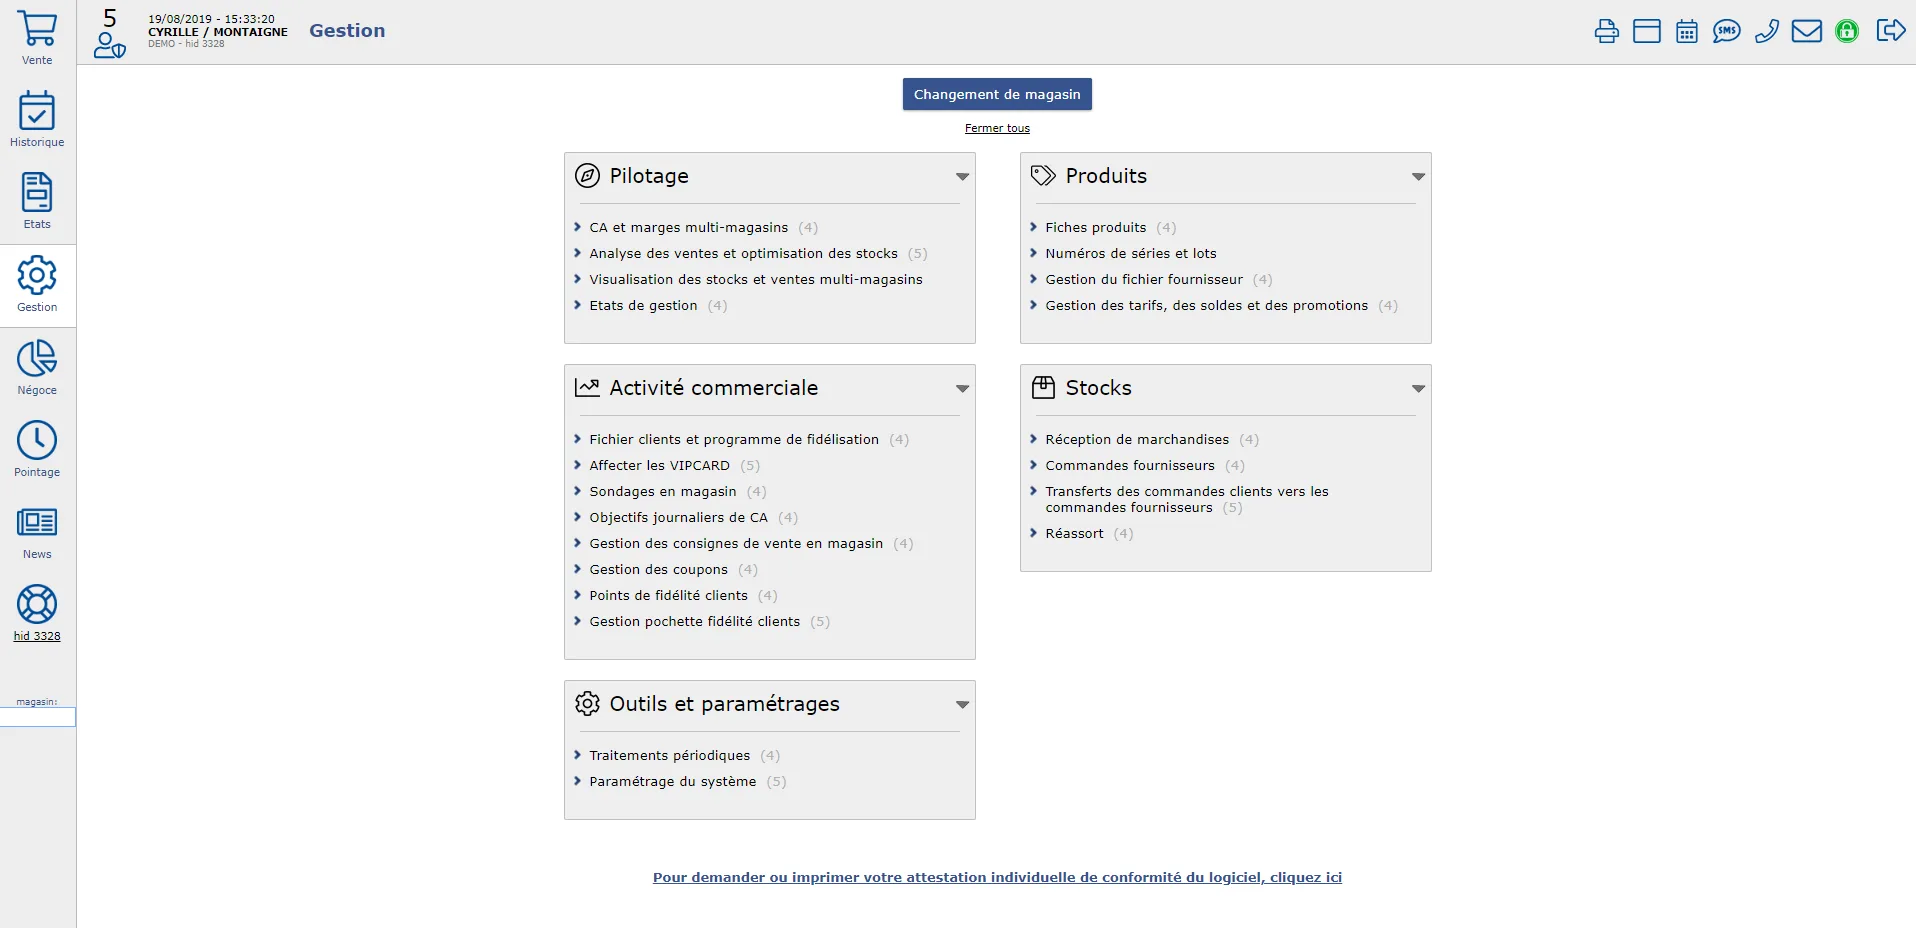Collapse the Produits panel arrow

1418,177
